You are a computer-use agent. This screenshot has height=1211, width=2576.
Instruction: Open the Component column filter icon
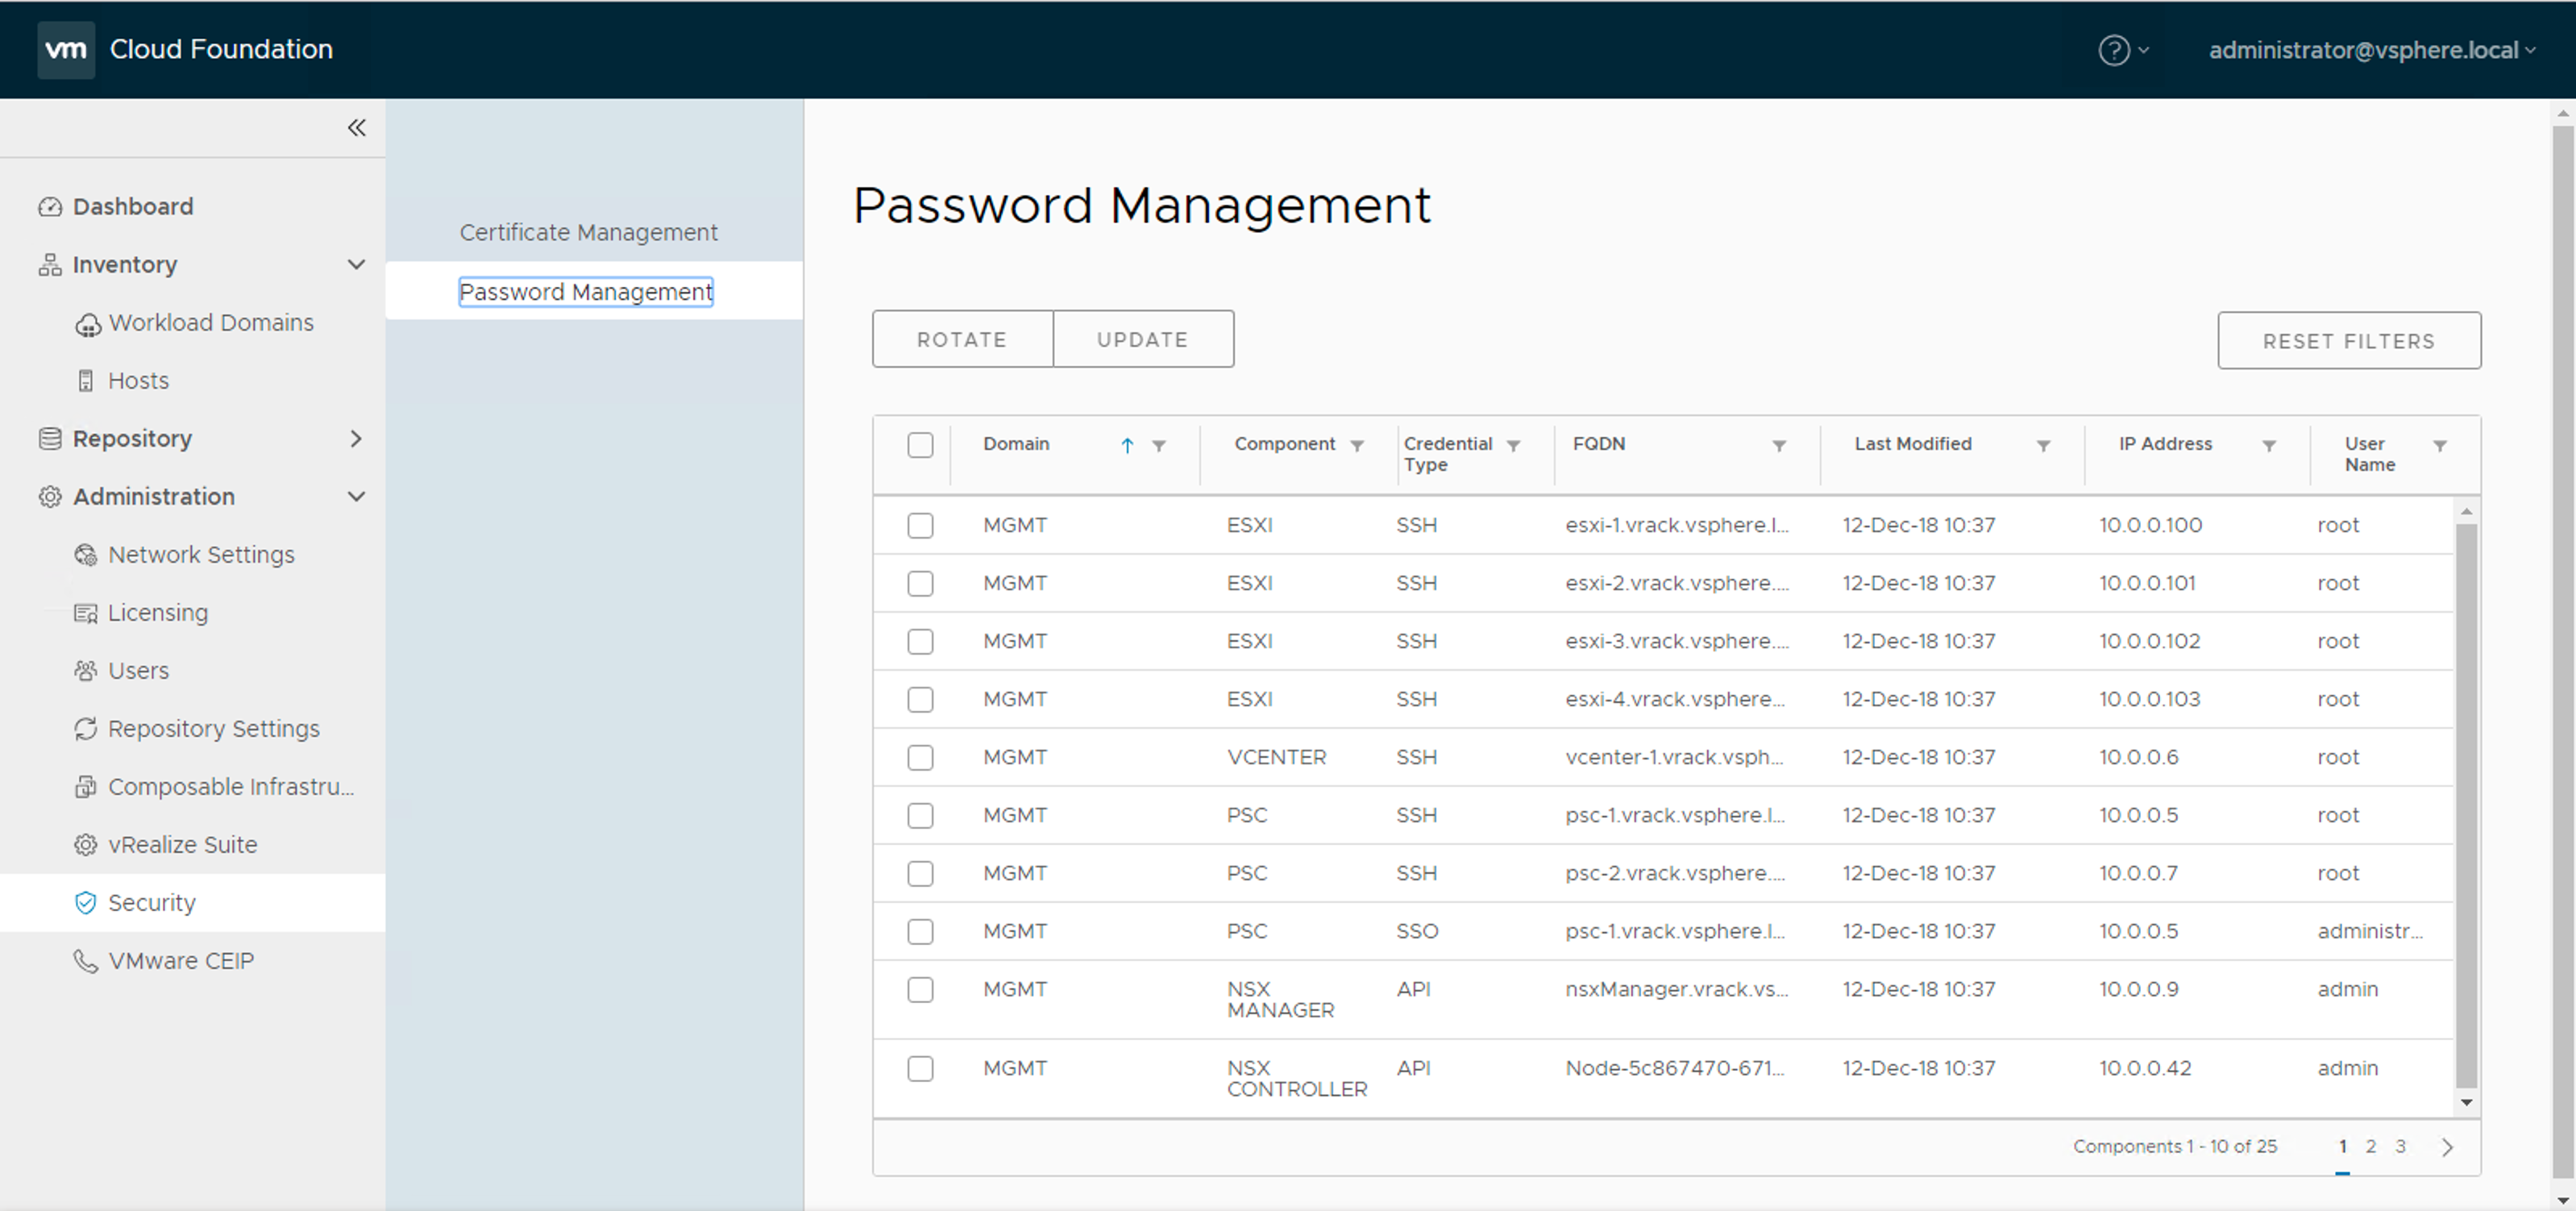1357,446
